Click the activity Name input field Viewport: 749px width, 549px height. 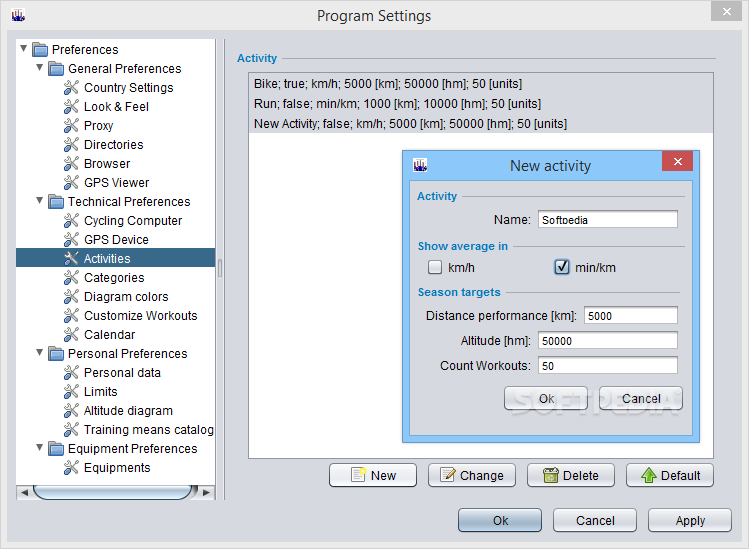(608, 219)
